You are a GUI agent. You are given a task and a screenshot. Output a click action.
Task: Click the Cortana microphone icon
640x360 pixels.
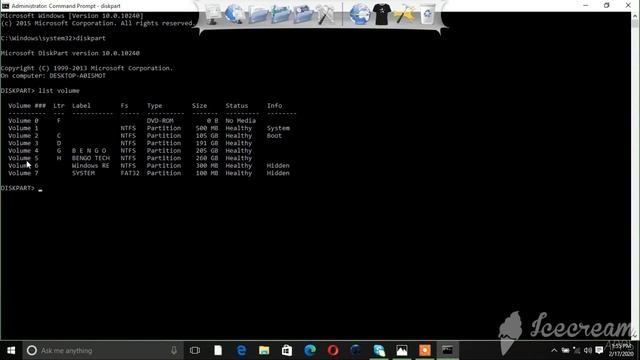(x=174, y=350)
